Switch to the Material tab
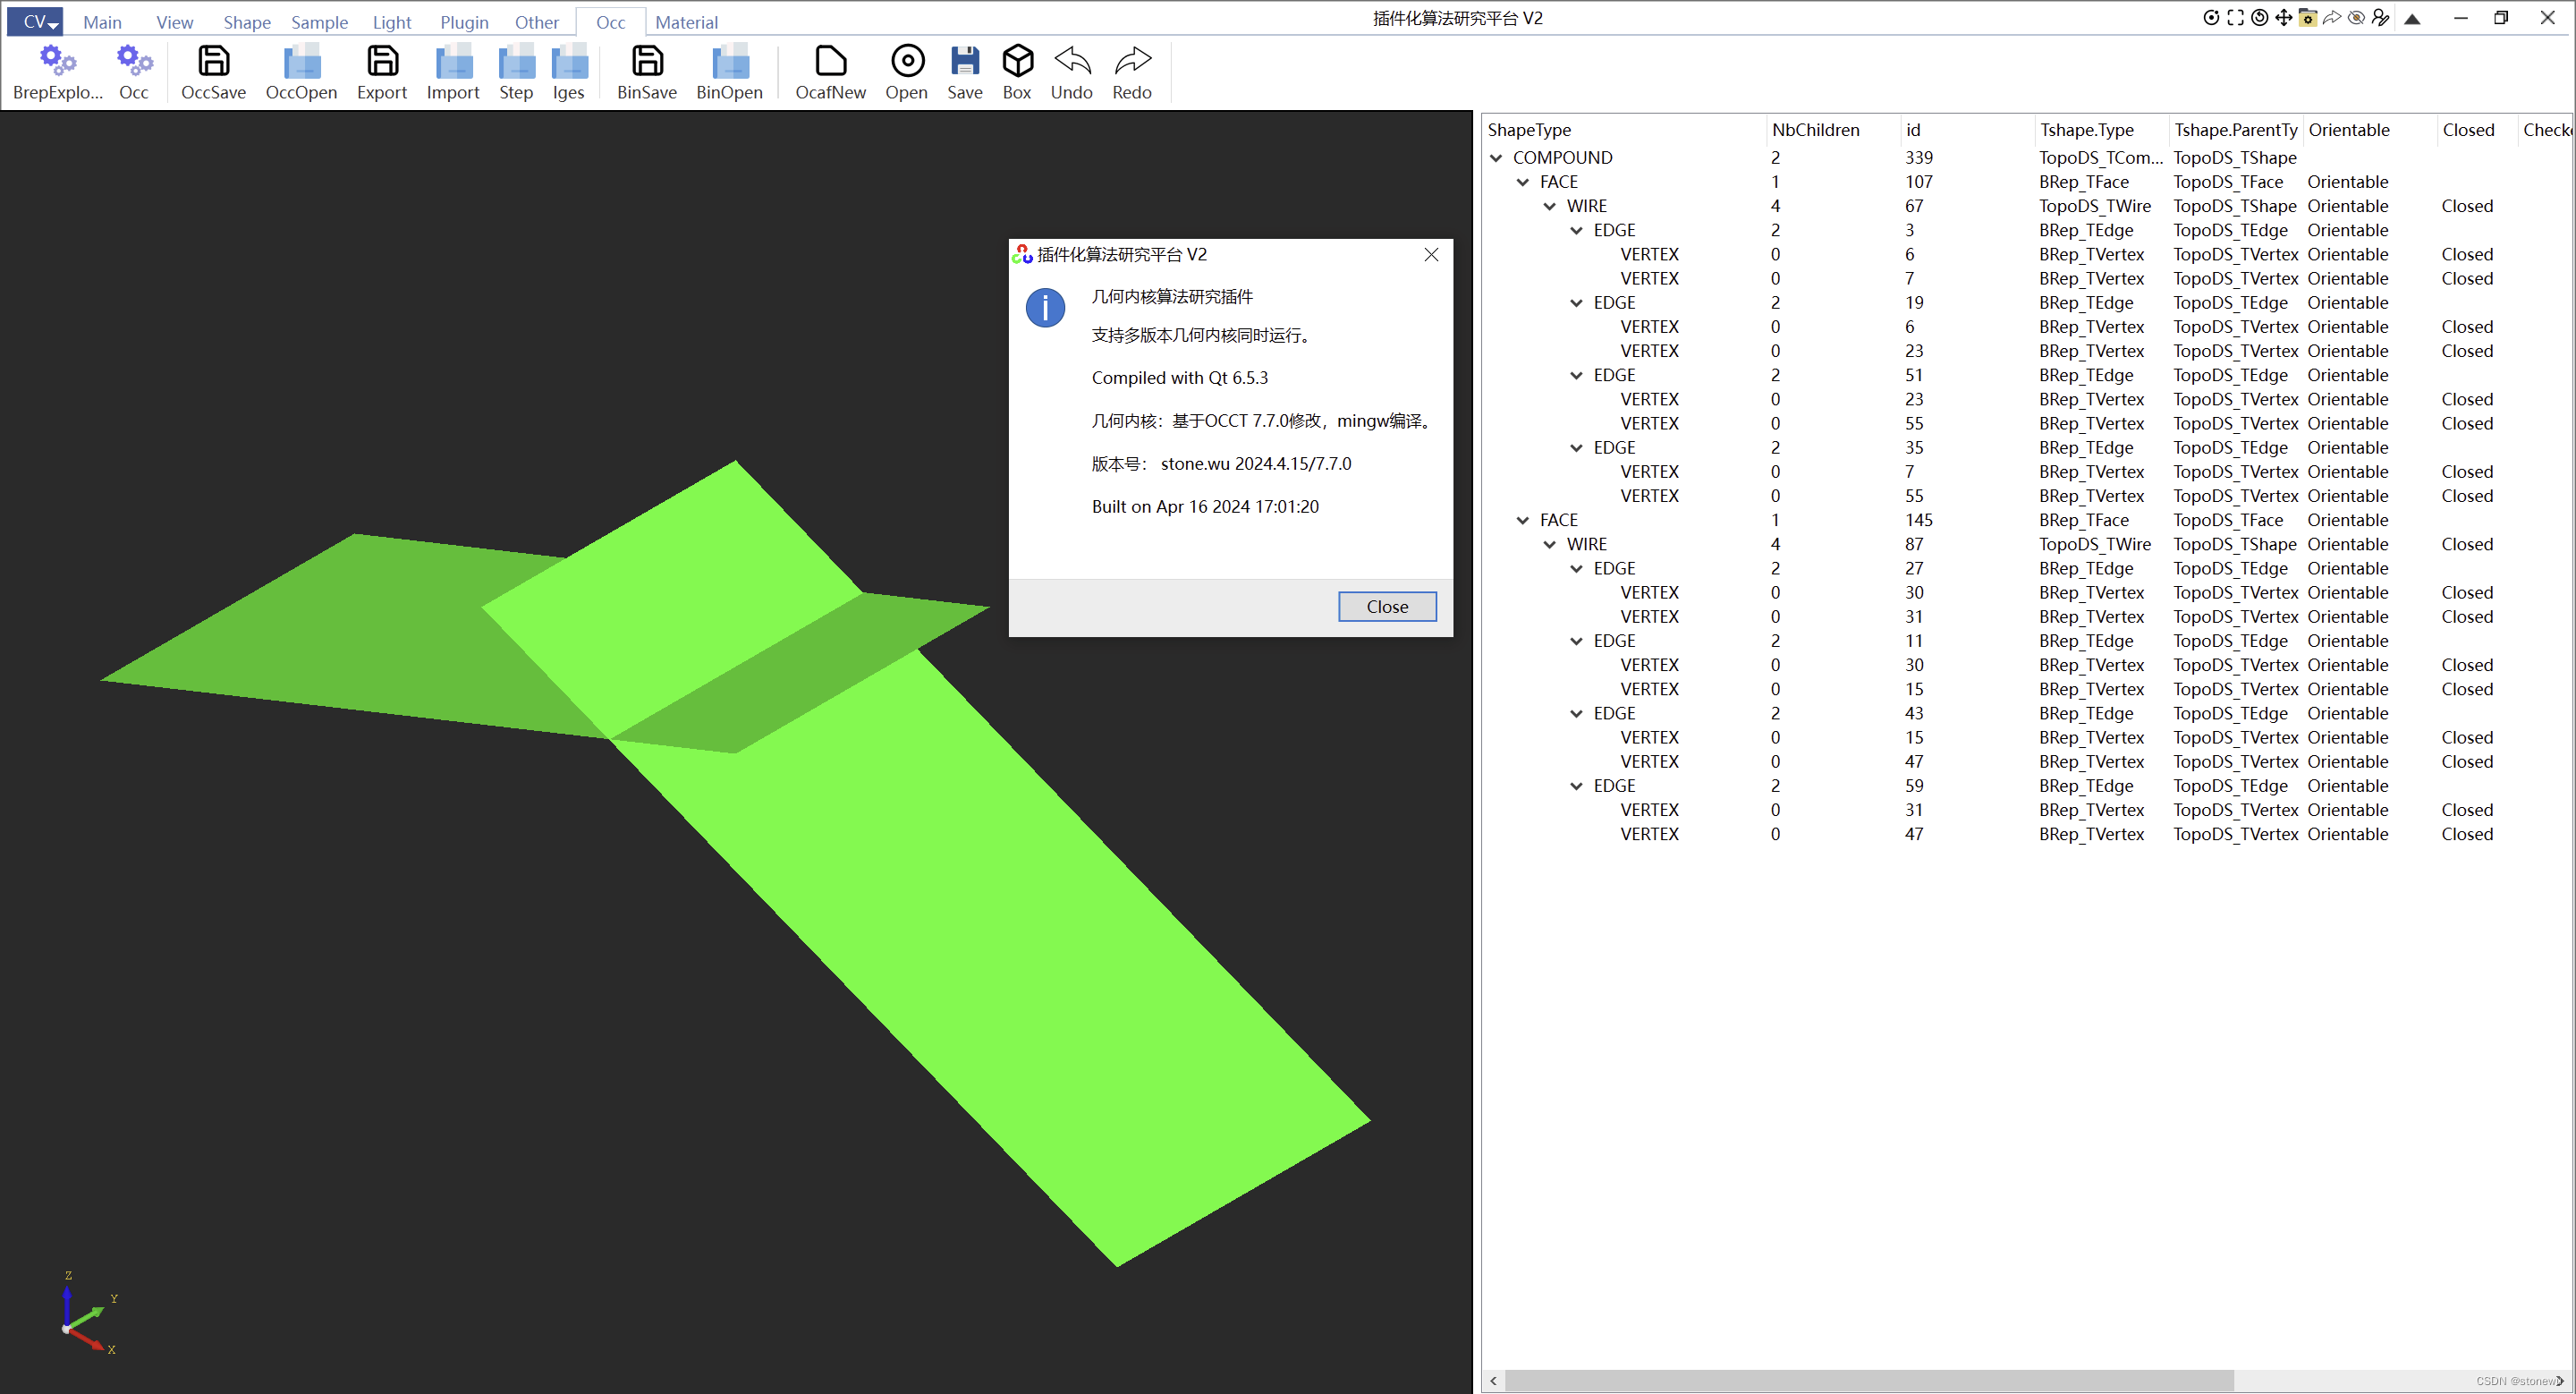Screen dimensions: 2576x1394 click(686, 21)
